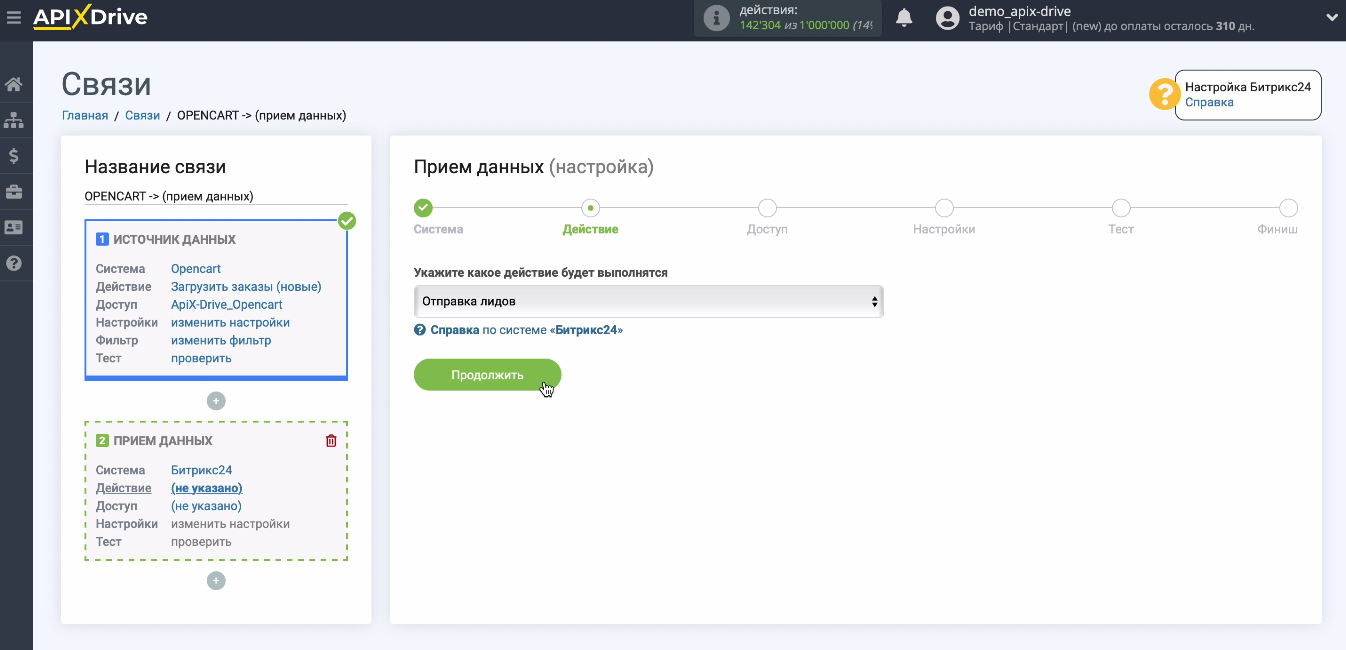
Task: Click the demo_apix-drive username
Action: pyautogui.click(x=1019, y=11)
